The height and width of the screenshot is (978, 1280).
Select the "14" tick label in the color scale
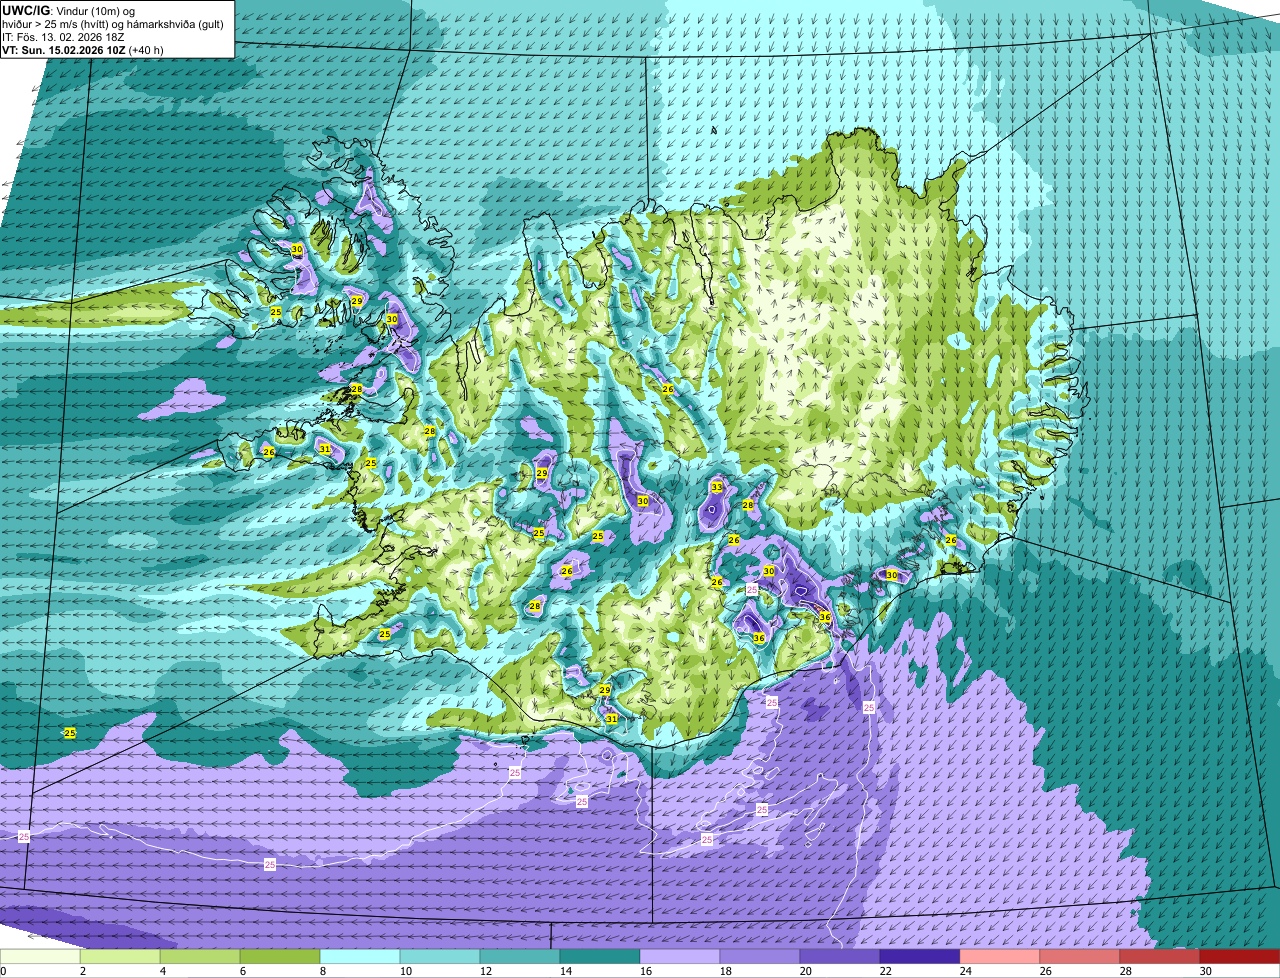coord(564,971)
